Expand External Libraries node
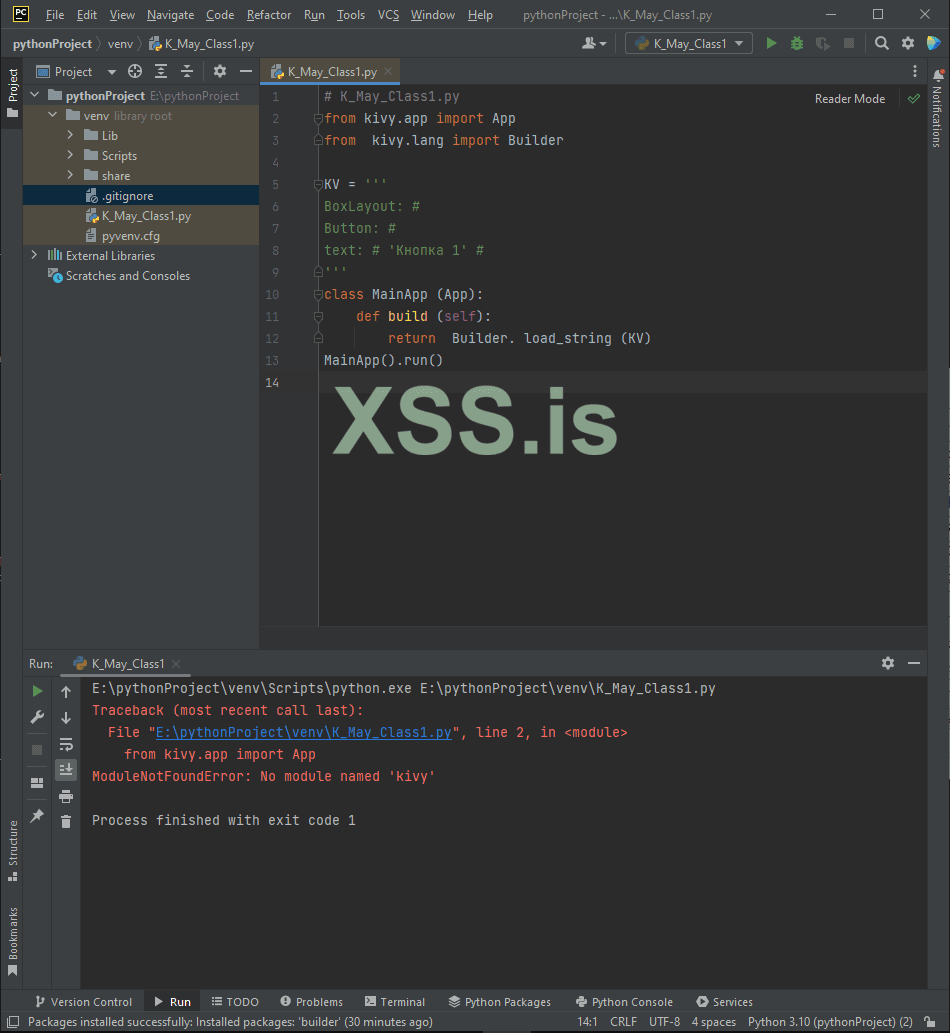The height and width of the screenshot is (1033, 950). [35, 255]
